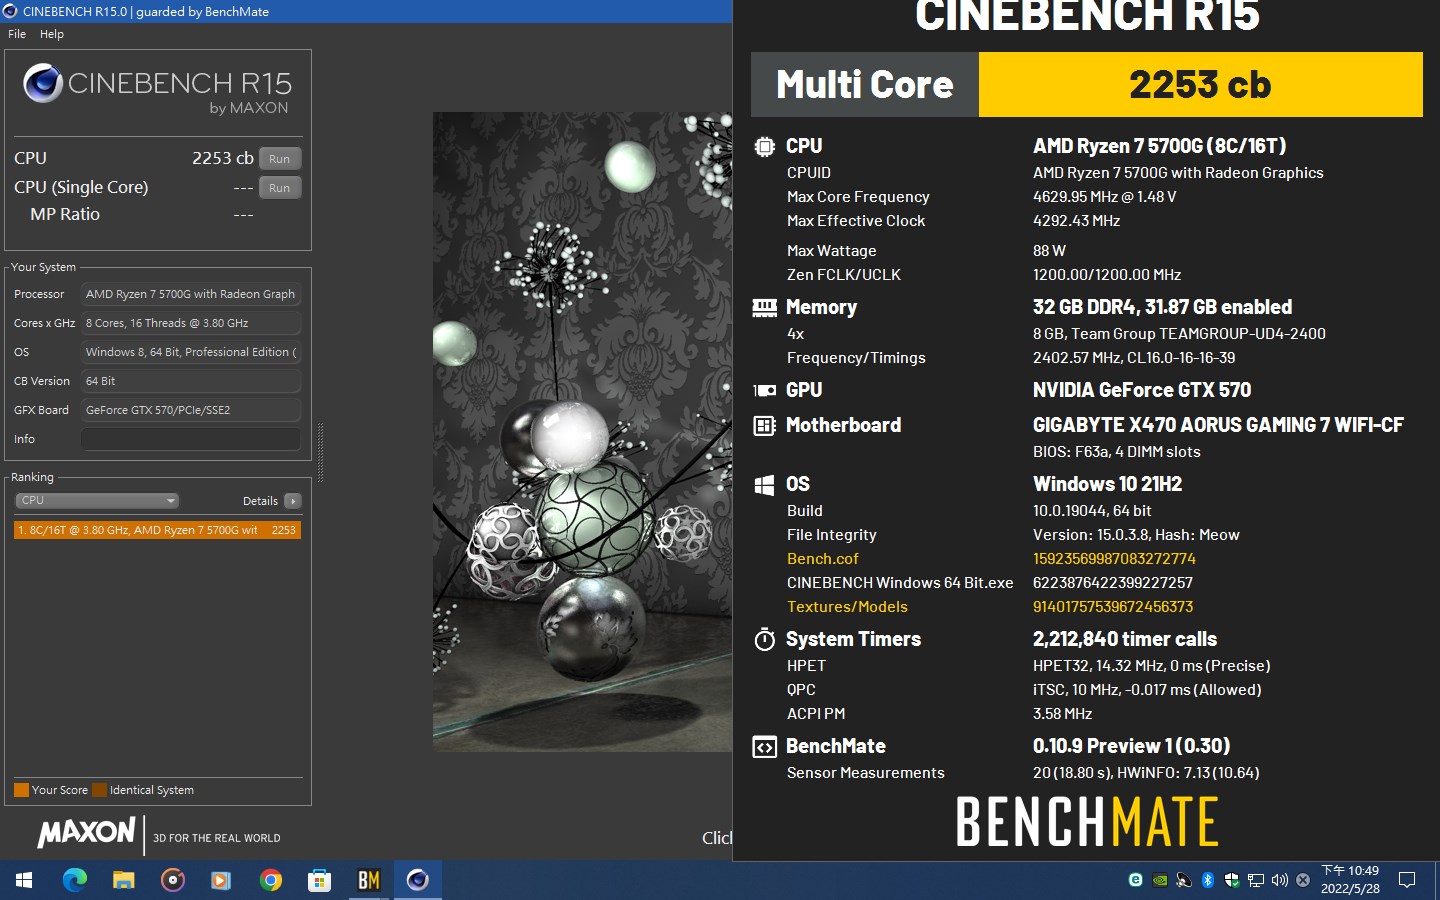Click the GPU card icon in BenchMate

click(764, 391)
